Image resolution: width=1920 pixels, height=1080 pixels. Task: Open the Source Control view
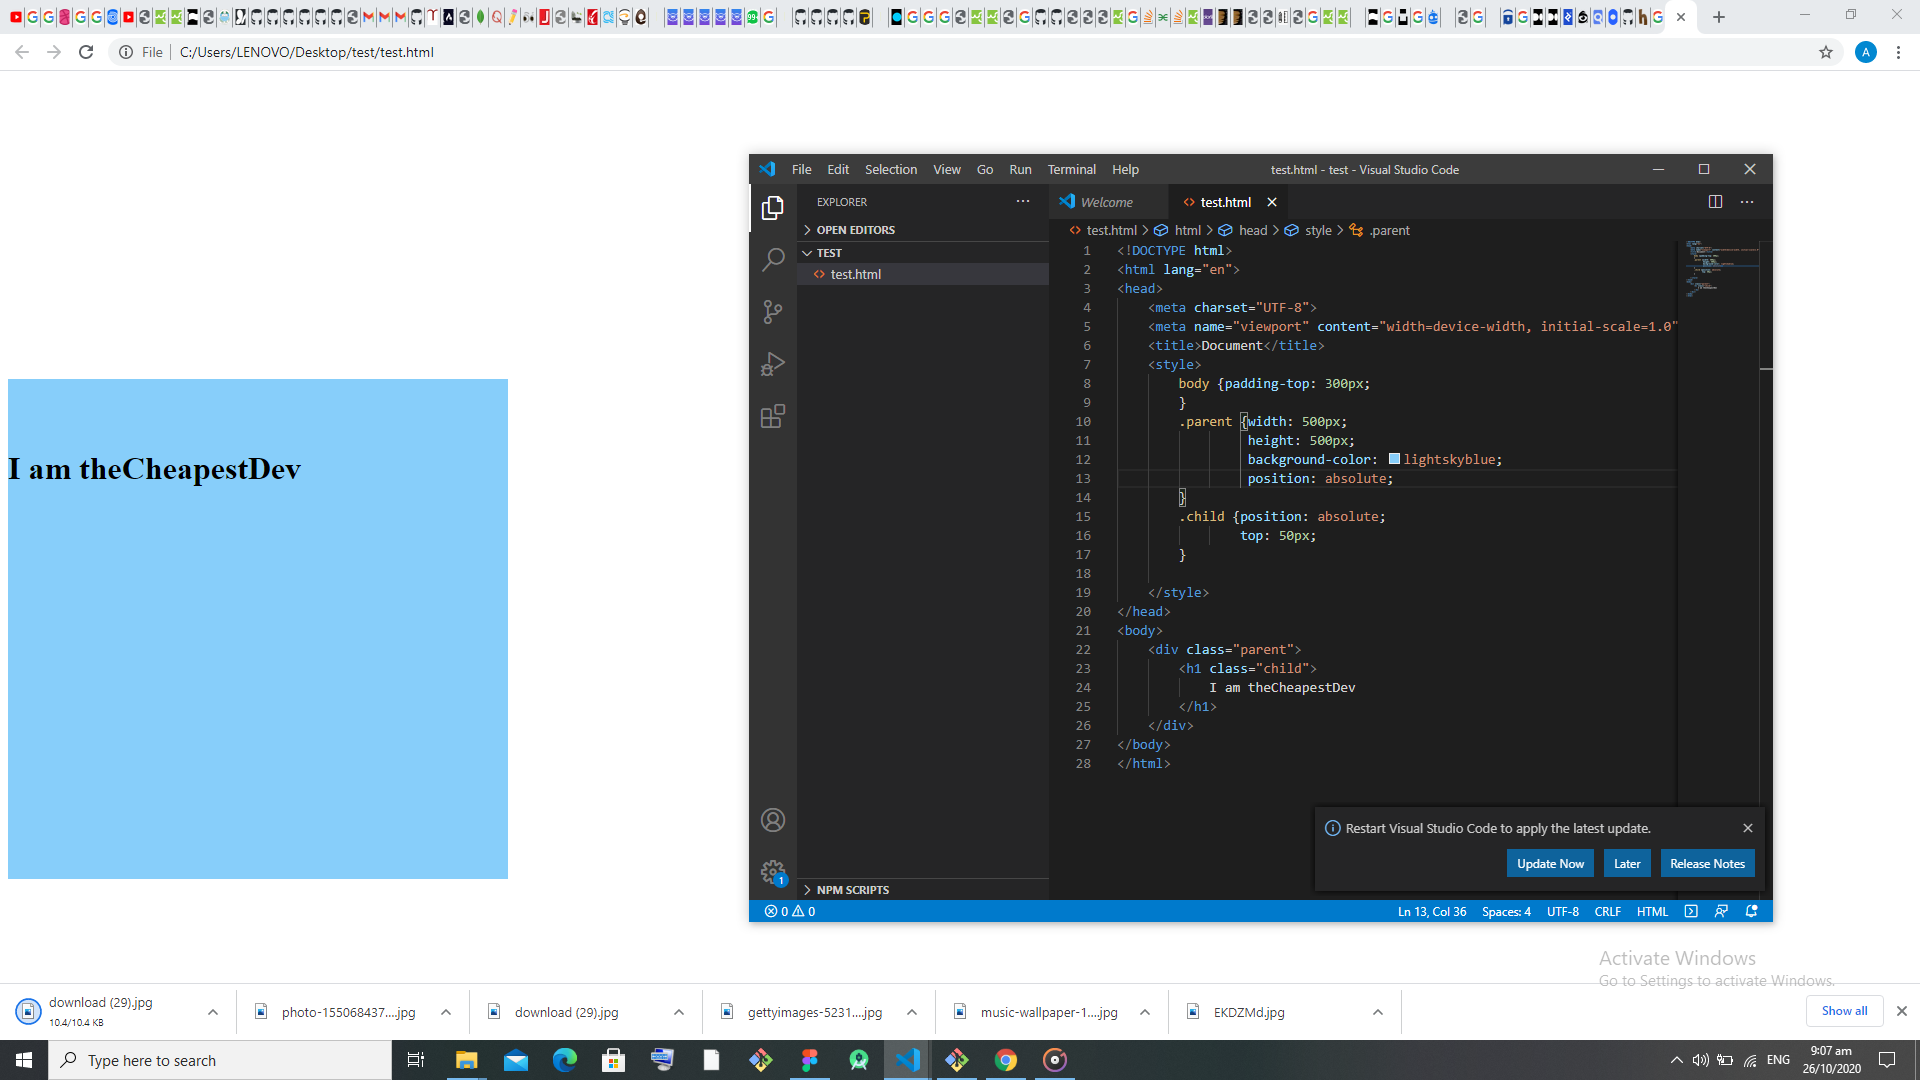click(772, 312)
